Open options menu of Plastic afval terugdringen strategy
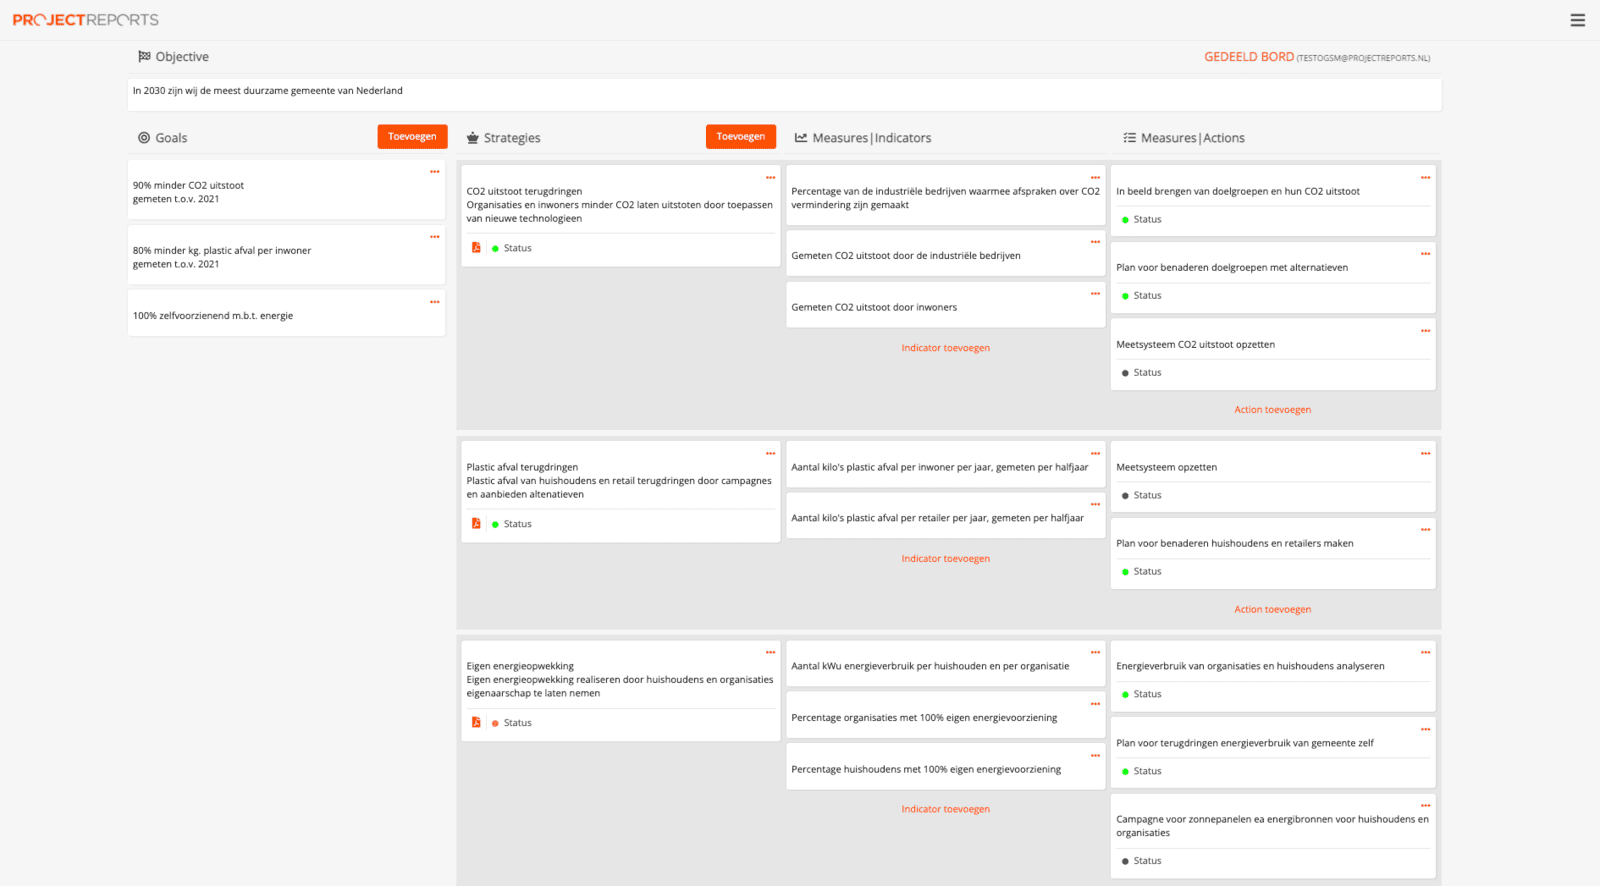This screenshot has width=1600, height=886. click(x=770, y=454)
